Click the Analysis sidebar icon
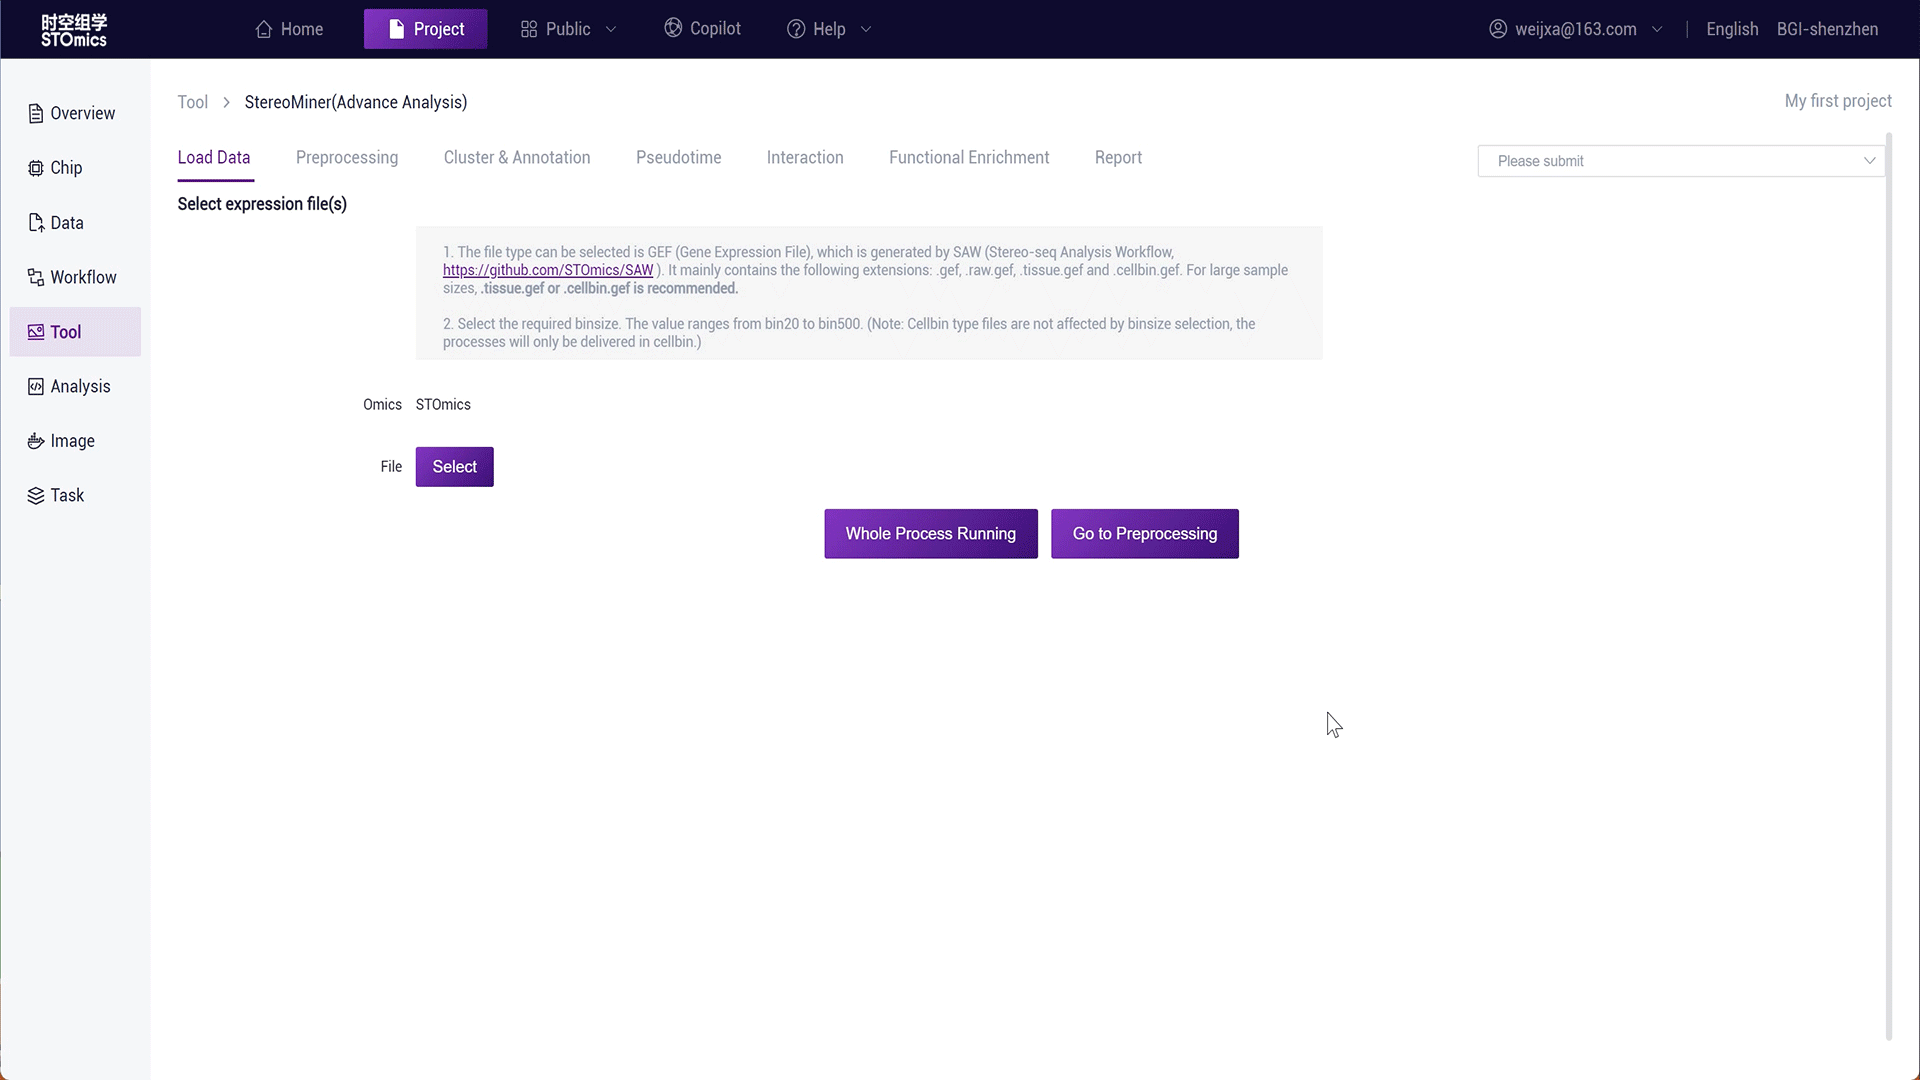The image size is (1920, 1080). [36, 386]
